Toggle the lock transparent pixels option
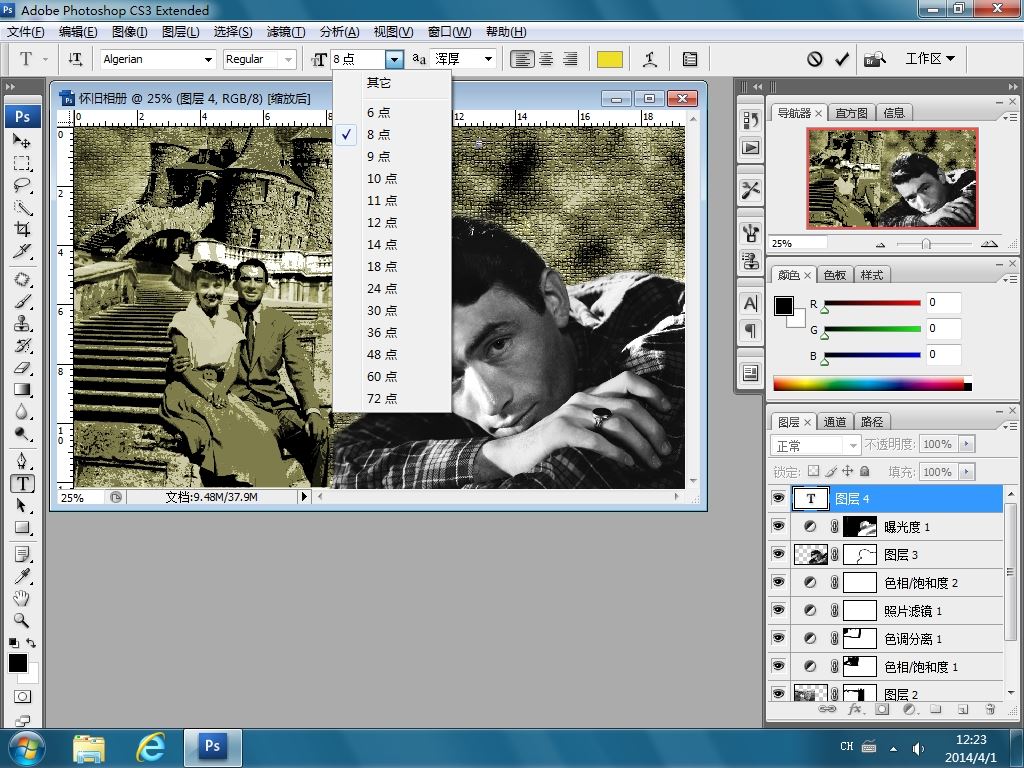This screenshot has height=768, width=1024. click(813, 471)
